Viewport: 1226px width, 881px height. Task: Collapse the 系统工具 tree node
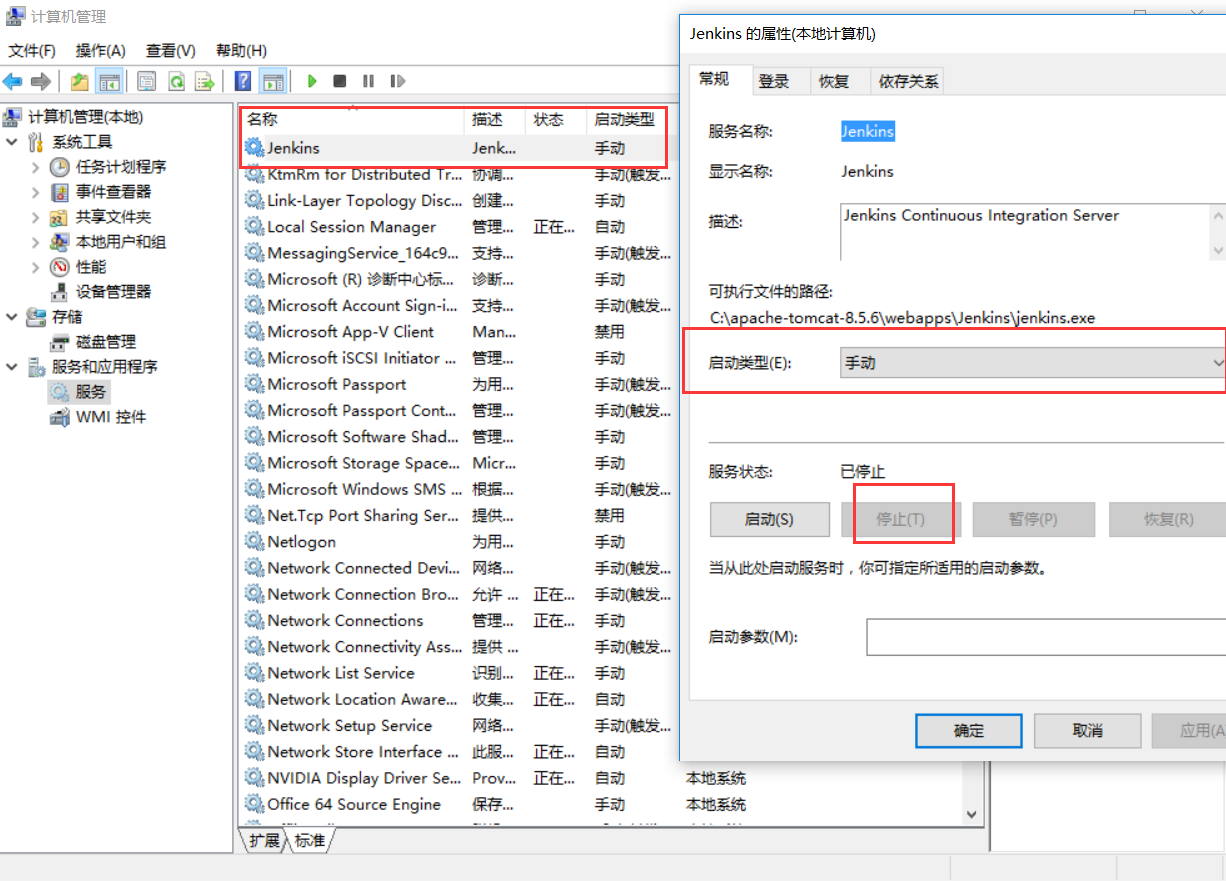click(12, 142)
